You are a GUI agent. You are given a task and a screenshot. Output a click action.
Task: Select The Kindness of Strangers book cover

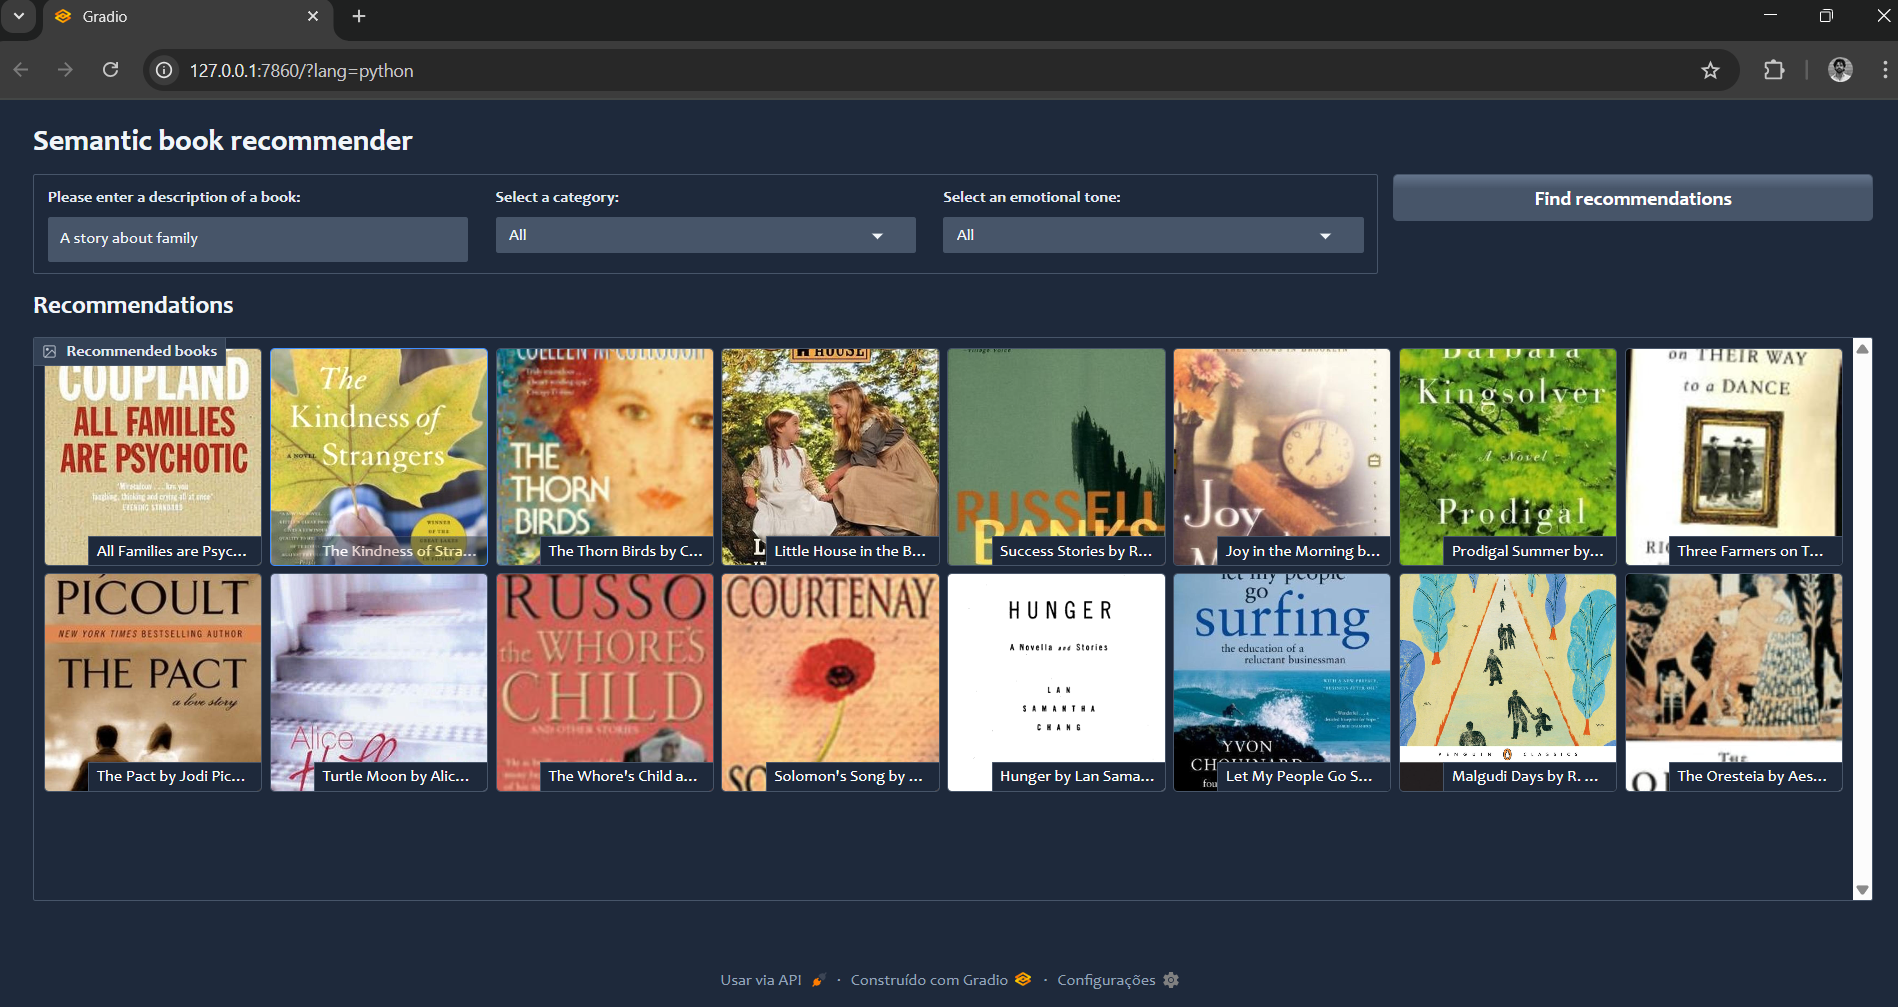[x=379, y=457]
